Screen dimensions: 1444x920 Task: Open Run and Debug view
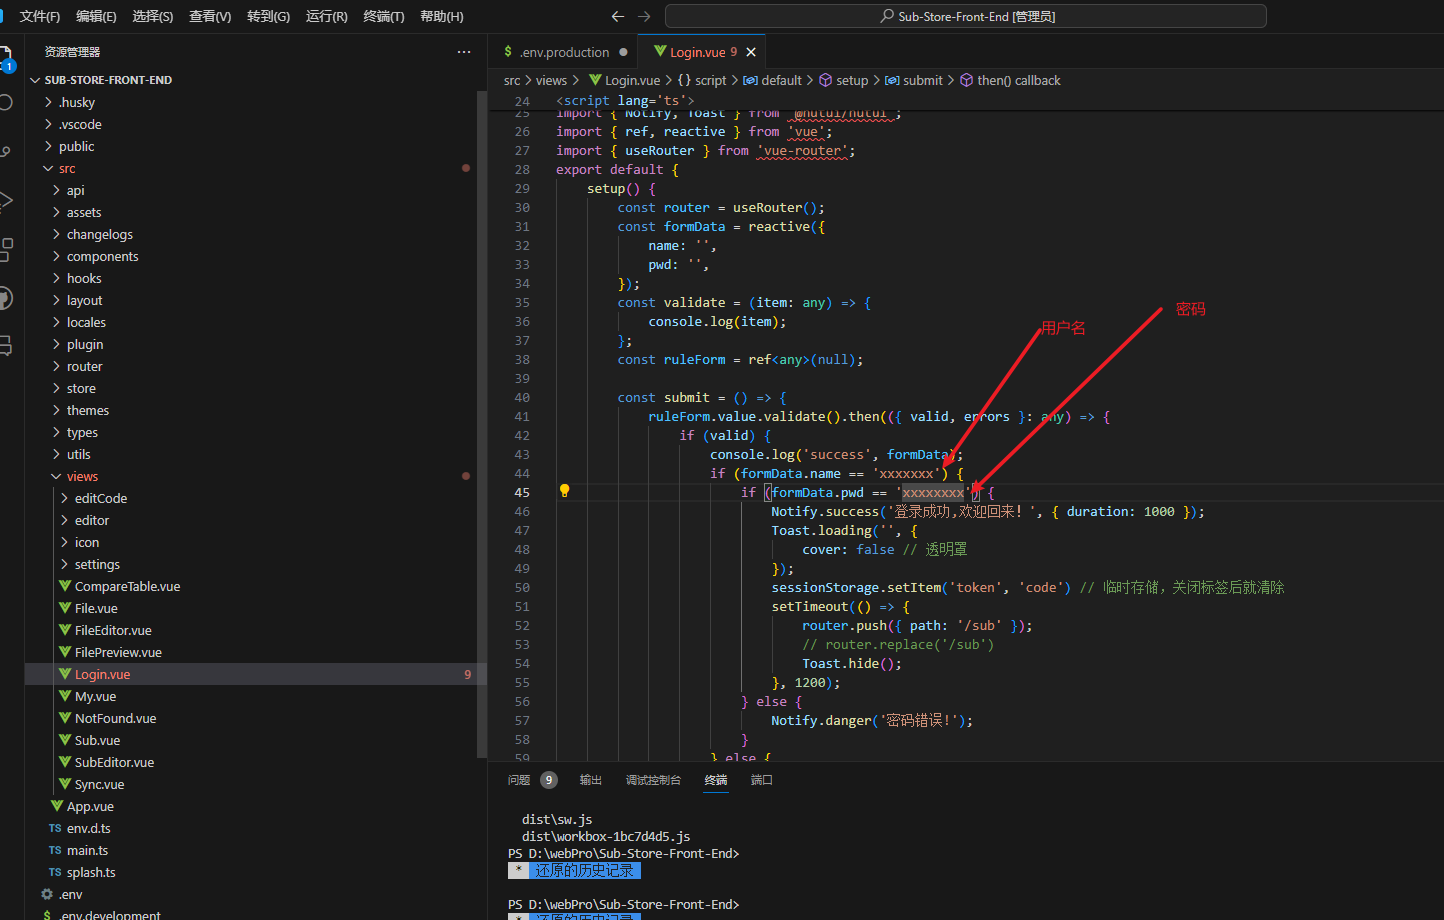[x=5, y=200]
